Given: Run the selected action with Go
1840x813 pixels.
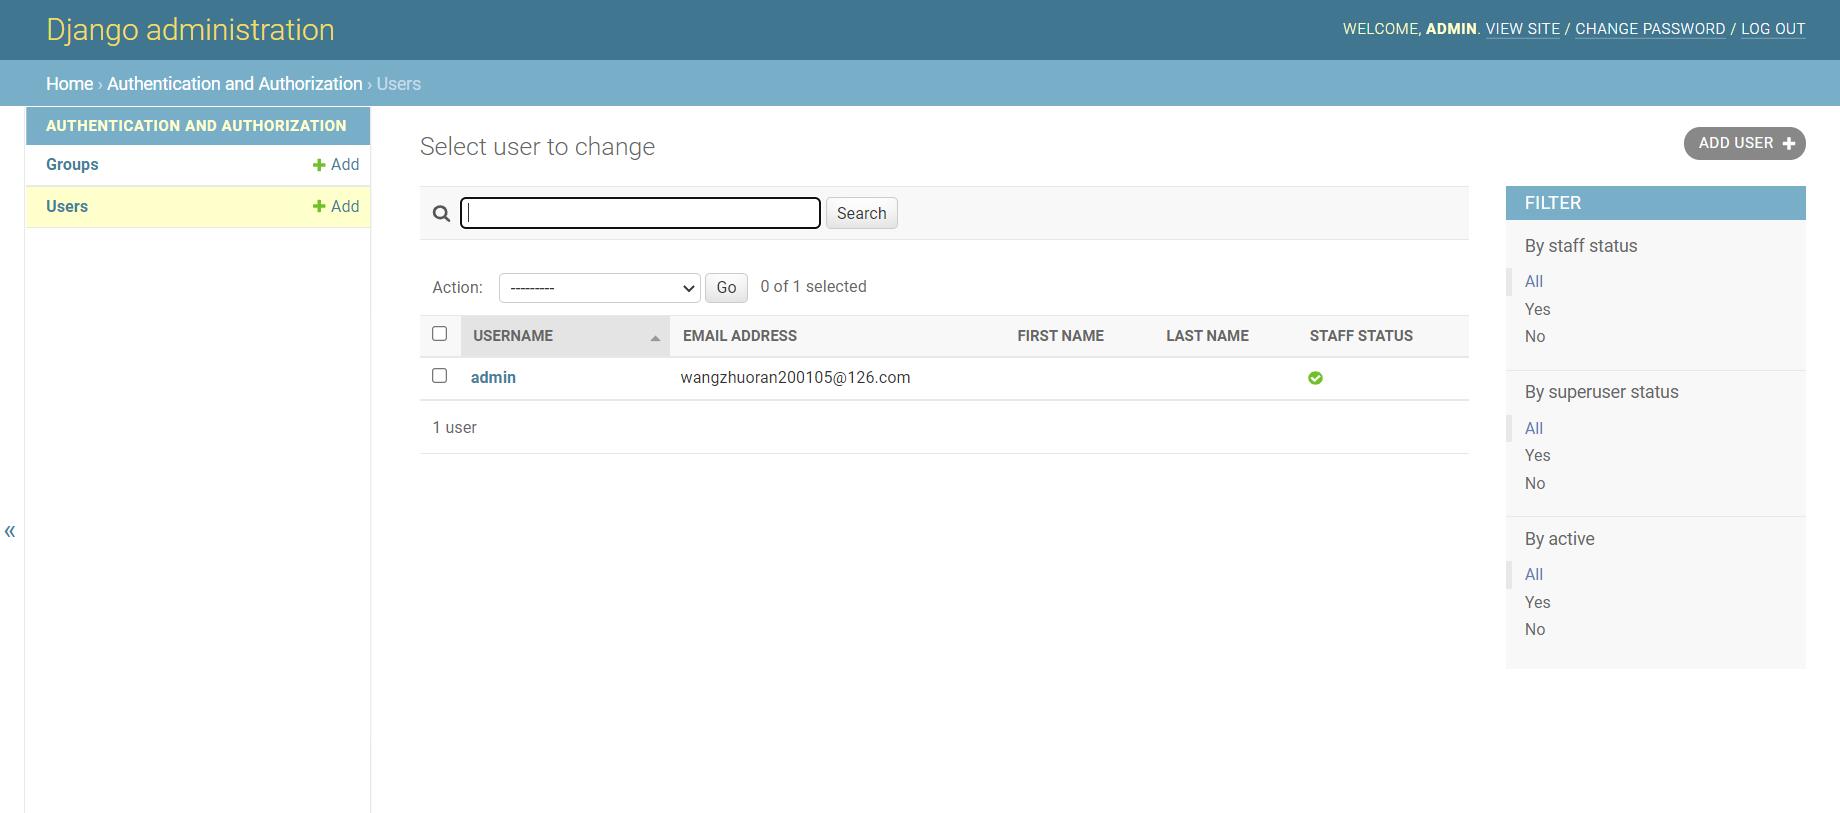Looking at the screenshot, I should click(726, 288).
